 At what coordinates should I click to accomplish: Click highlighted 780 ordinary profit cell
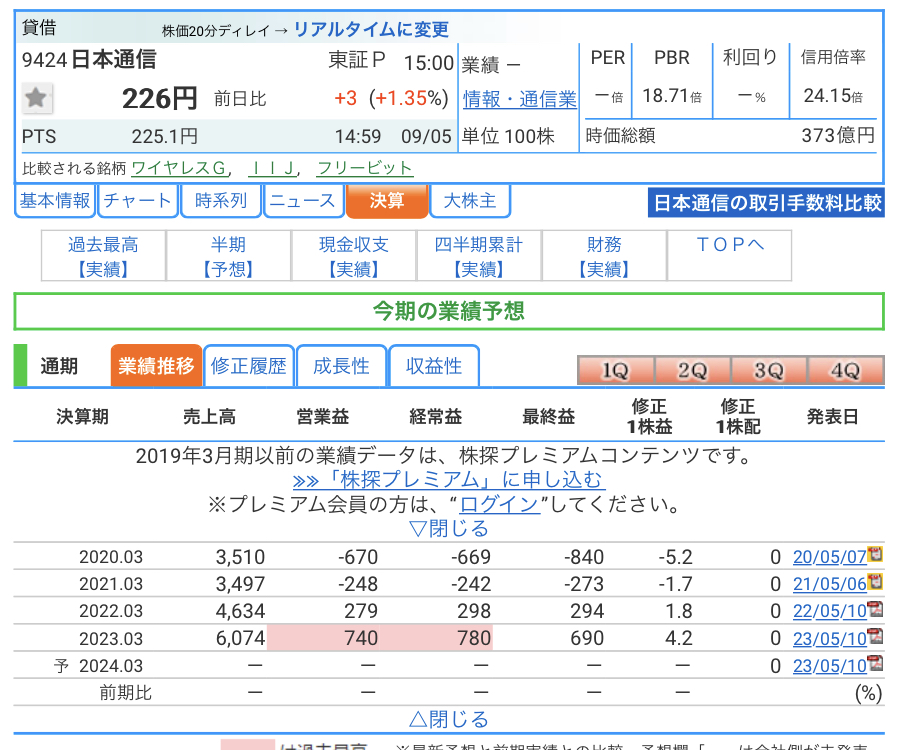coord(436,638)
